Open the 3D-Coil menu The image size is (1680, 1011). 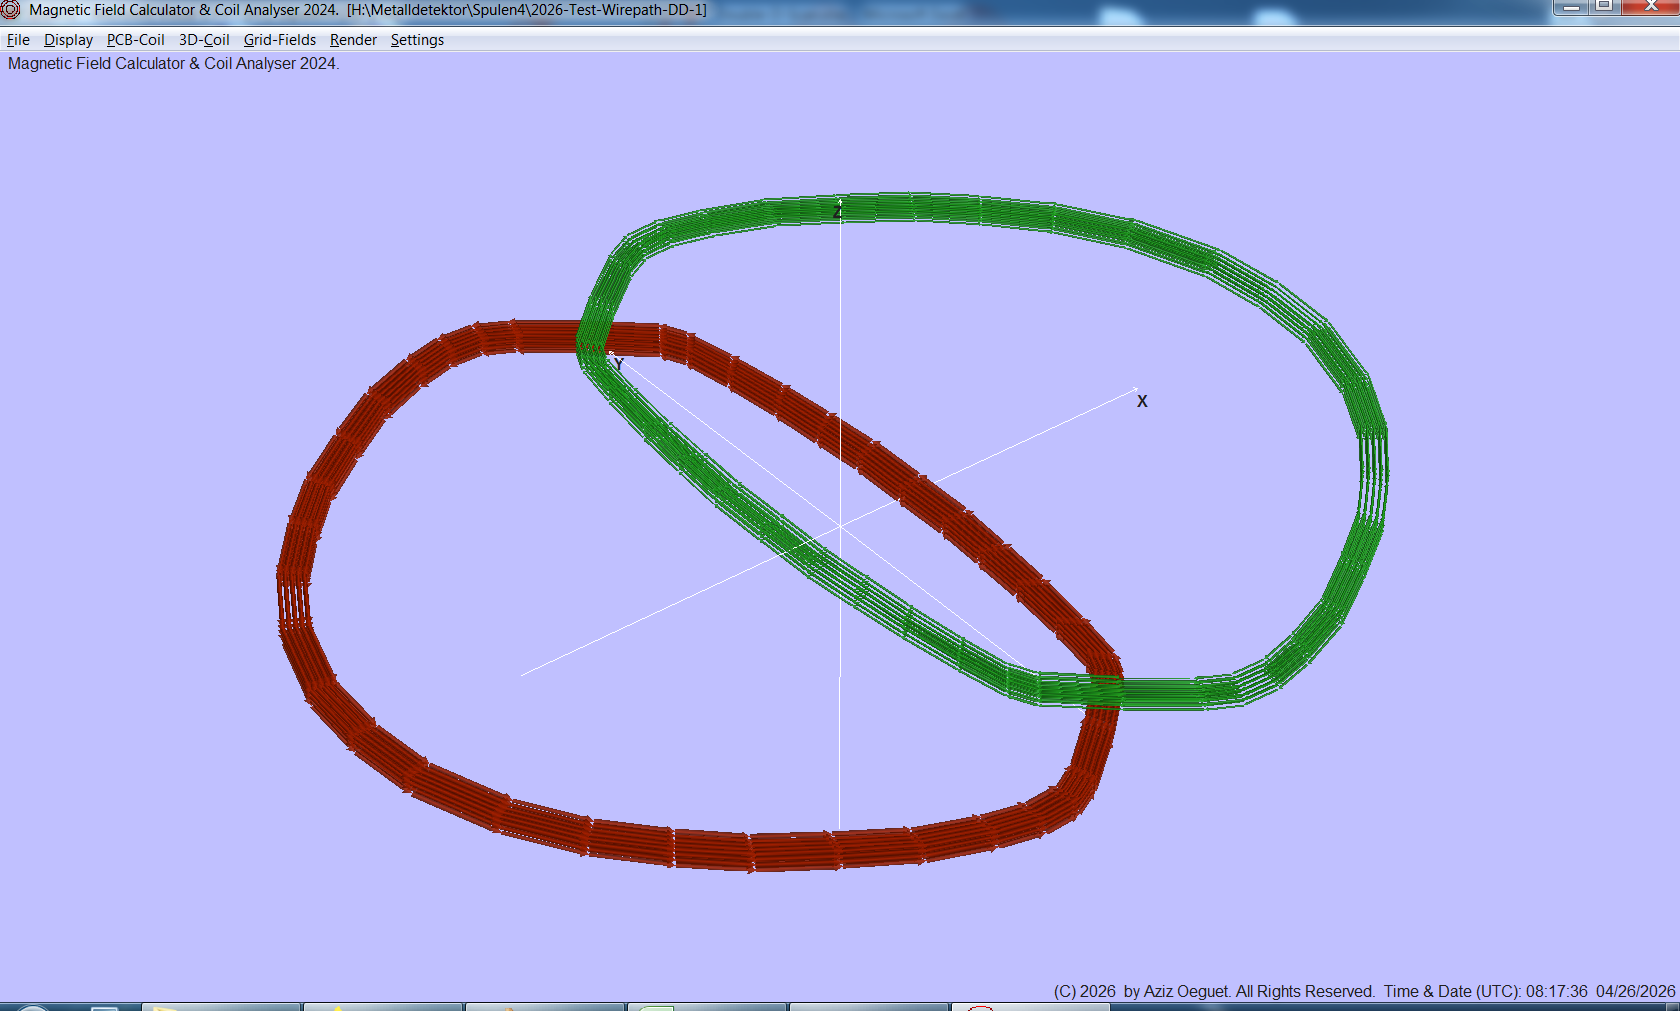(x=203, y=40)
